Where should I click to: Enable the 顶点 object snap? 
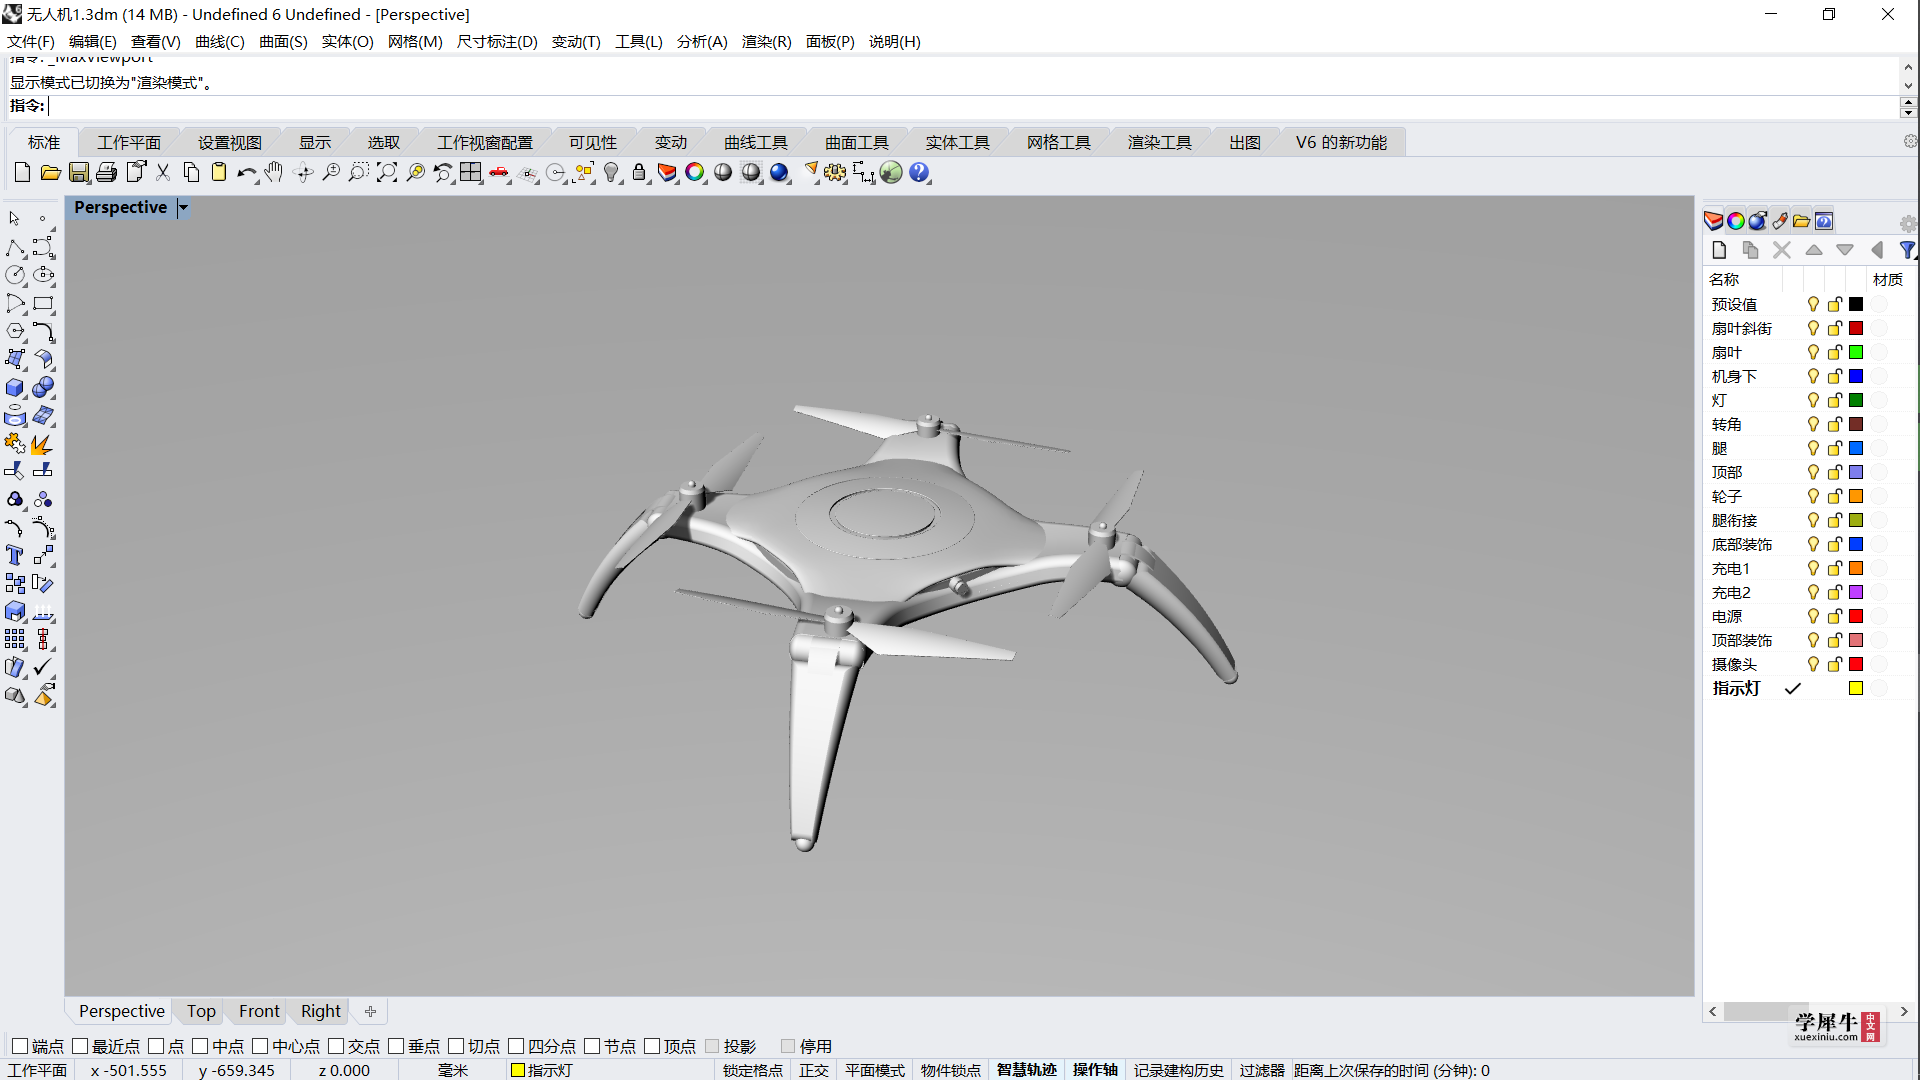[x=652, y=1046]
